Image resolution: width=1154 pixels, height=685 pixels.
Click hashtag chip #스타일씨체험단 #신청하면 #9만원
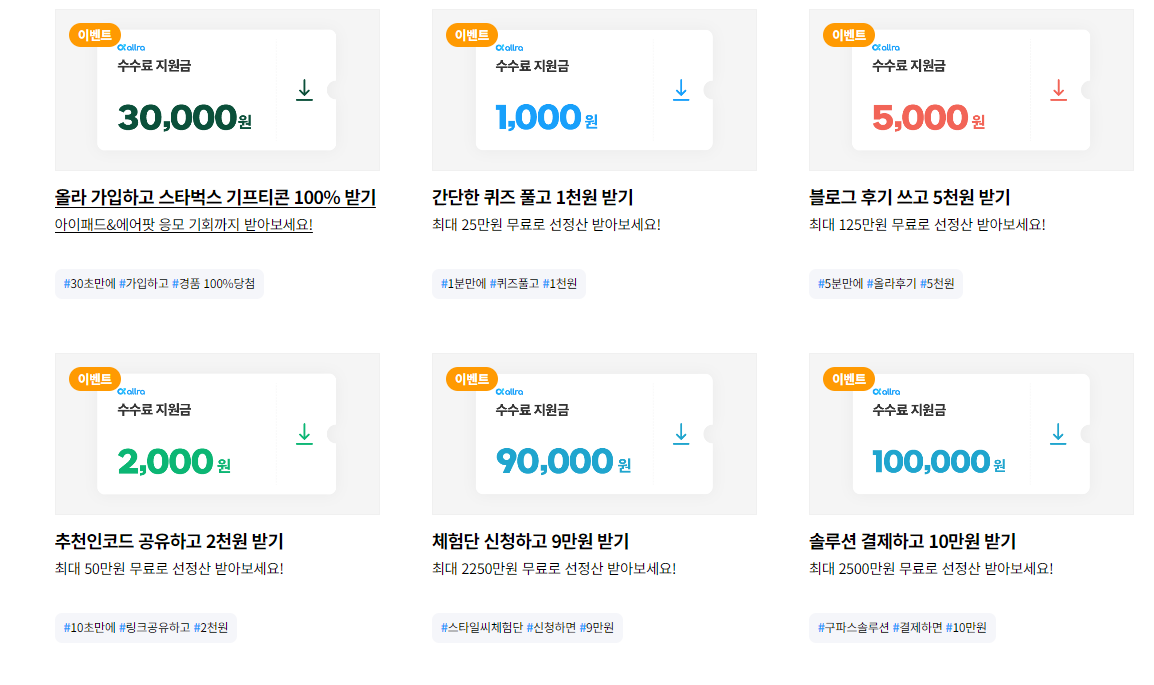pos(527,628)
